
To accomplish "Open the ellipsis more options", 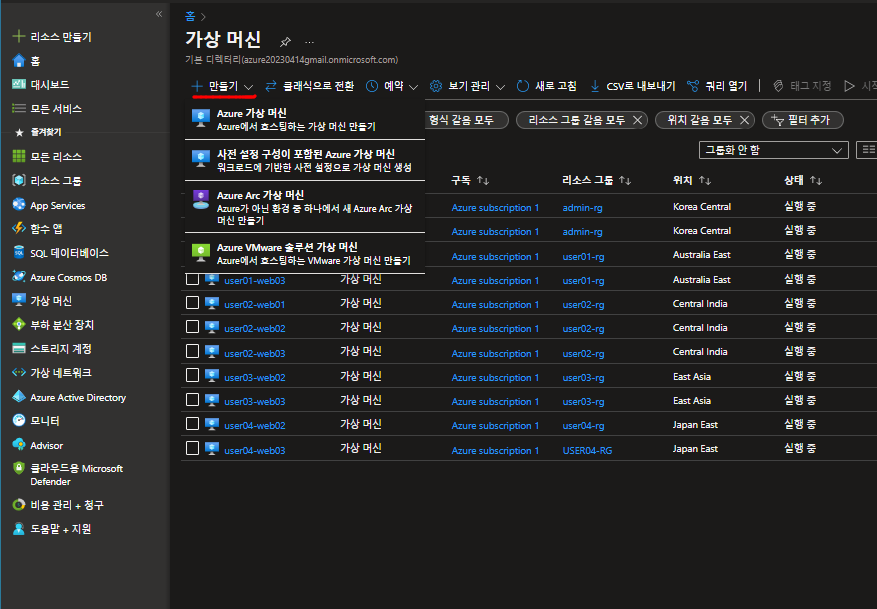I will 309,42.
